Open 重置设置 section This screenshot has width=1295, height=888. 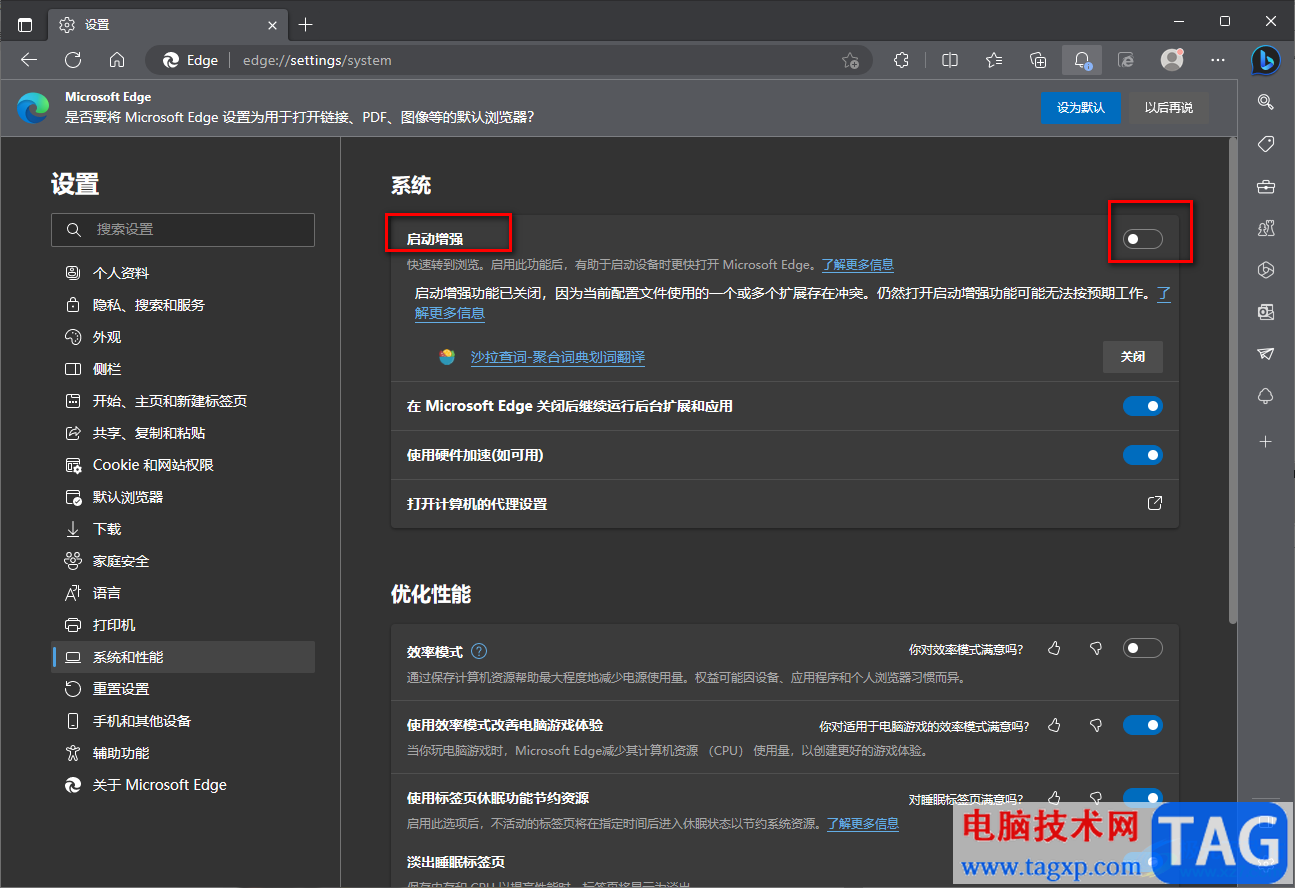pyautogui.click(x=183, y=689)
